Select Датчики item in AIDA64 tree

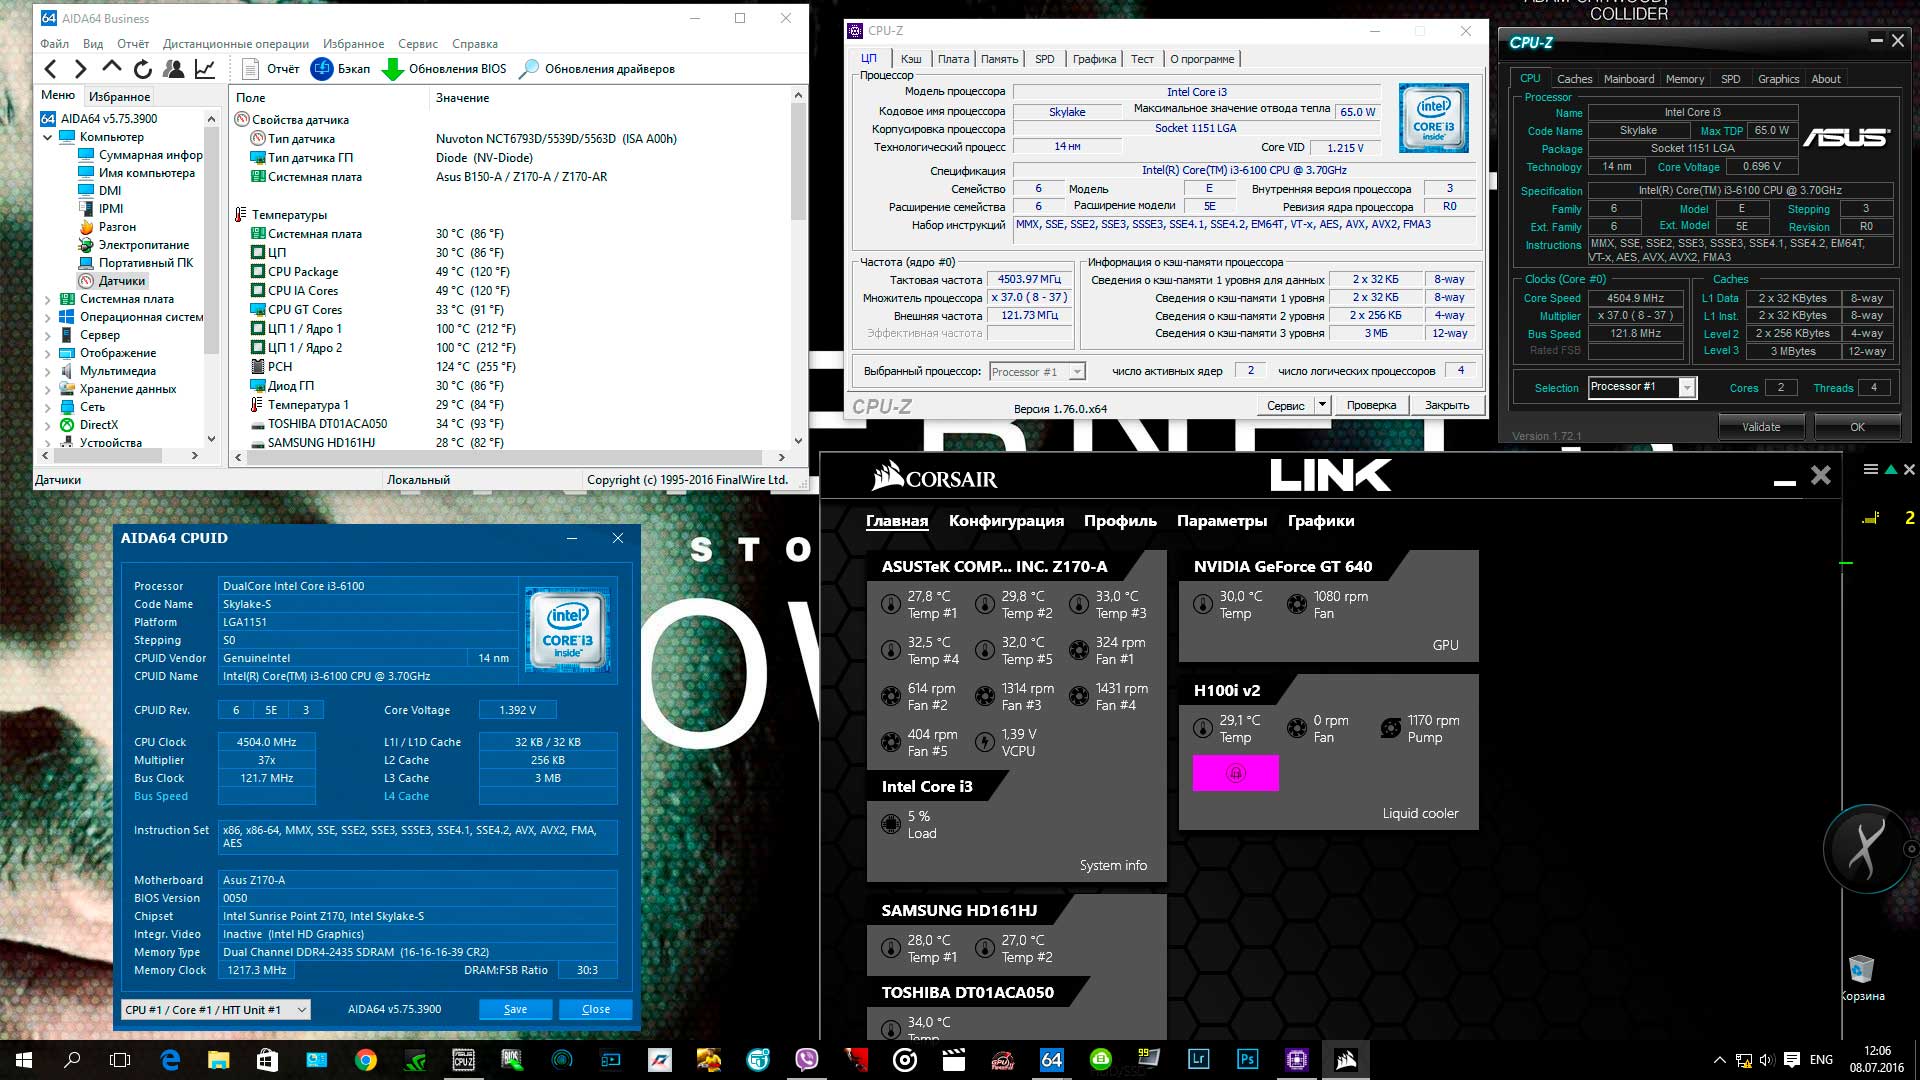(121, 281)
